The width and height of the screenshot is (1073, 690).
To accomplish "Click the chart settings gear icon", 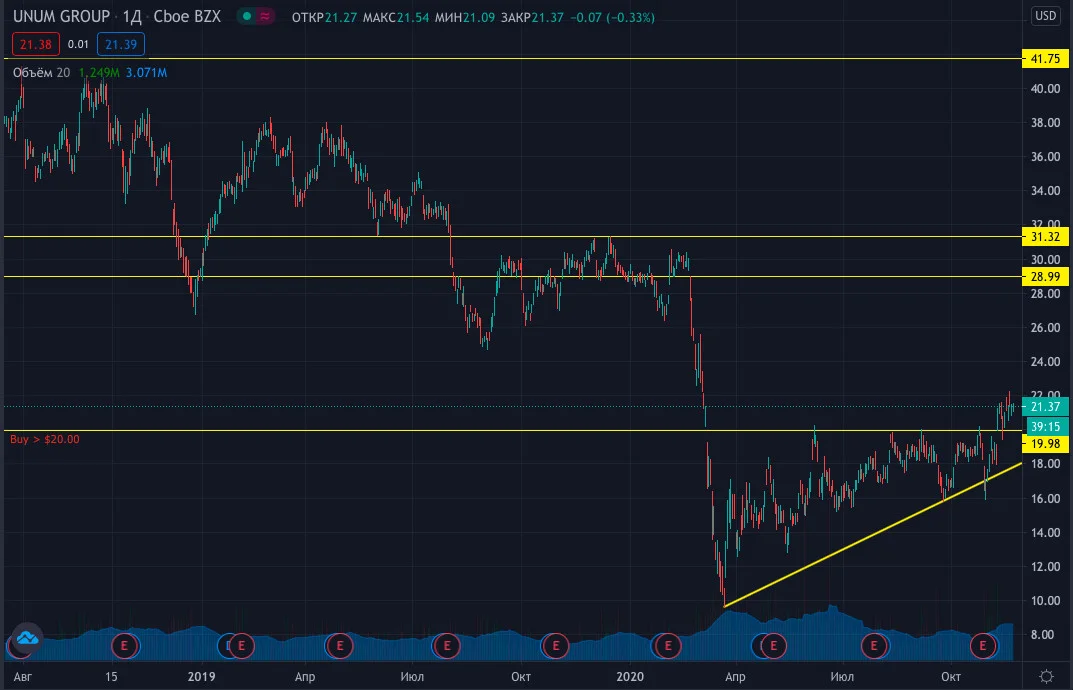I will click(1046, 676).
